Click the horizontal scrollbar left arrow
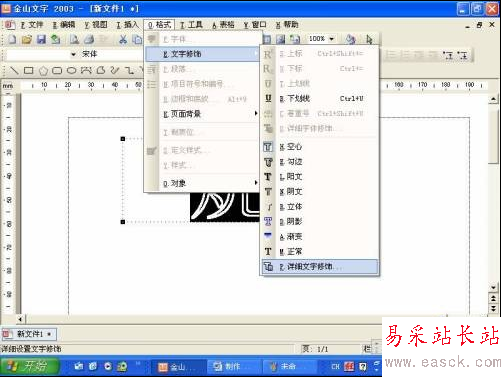 click(x=20, y=319)
